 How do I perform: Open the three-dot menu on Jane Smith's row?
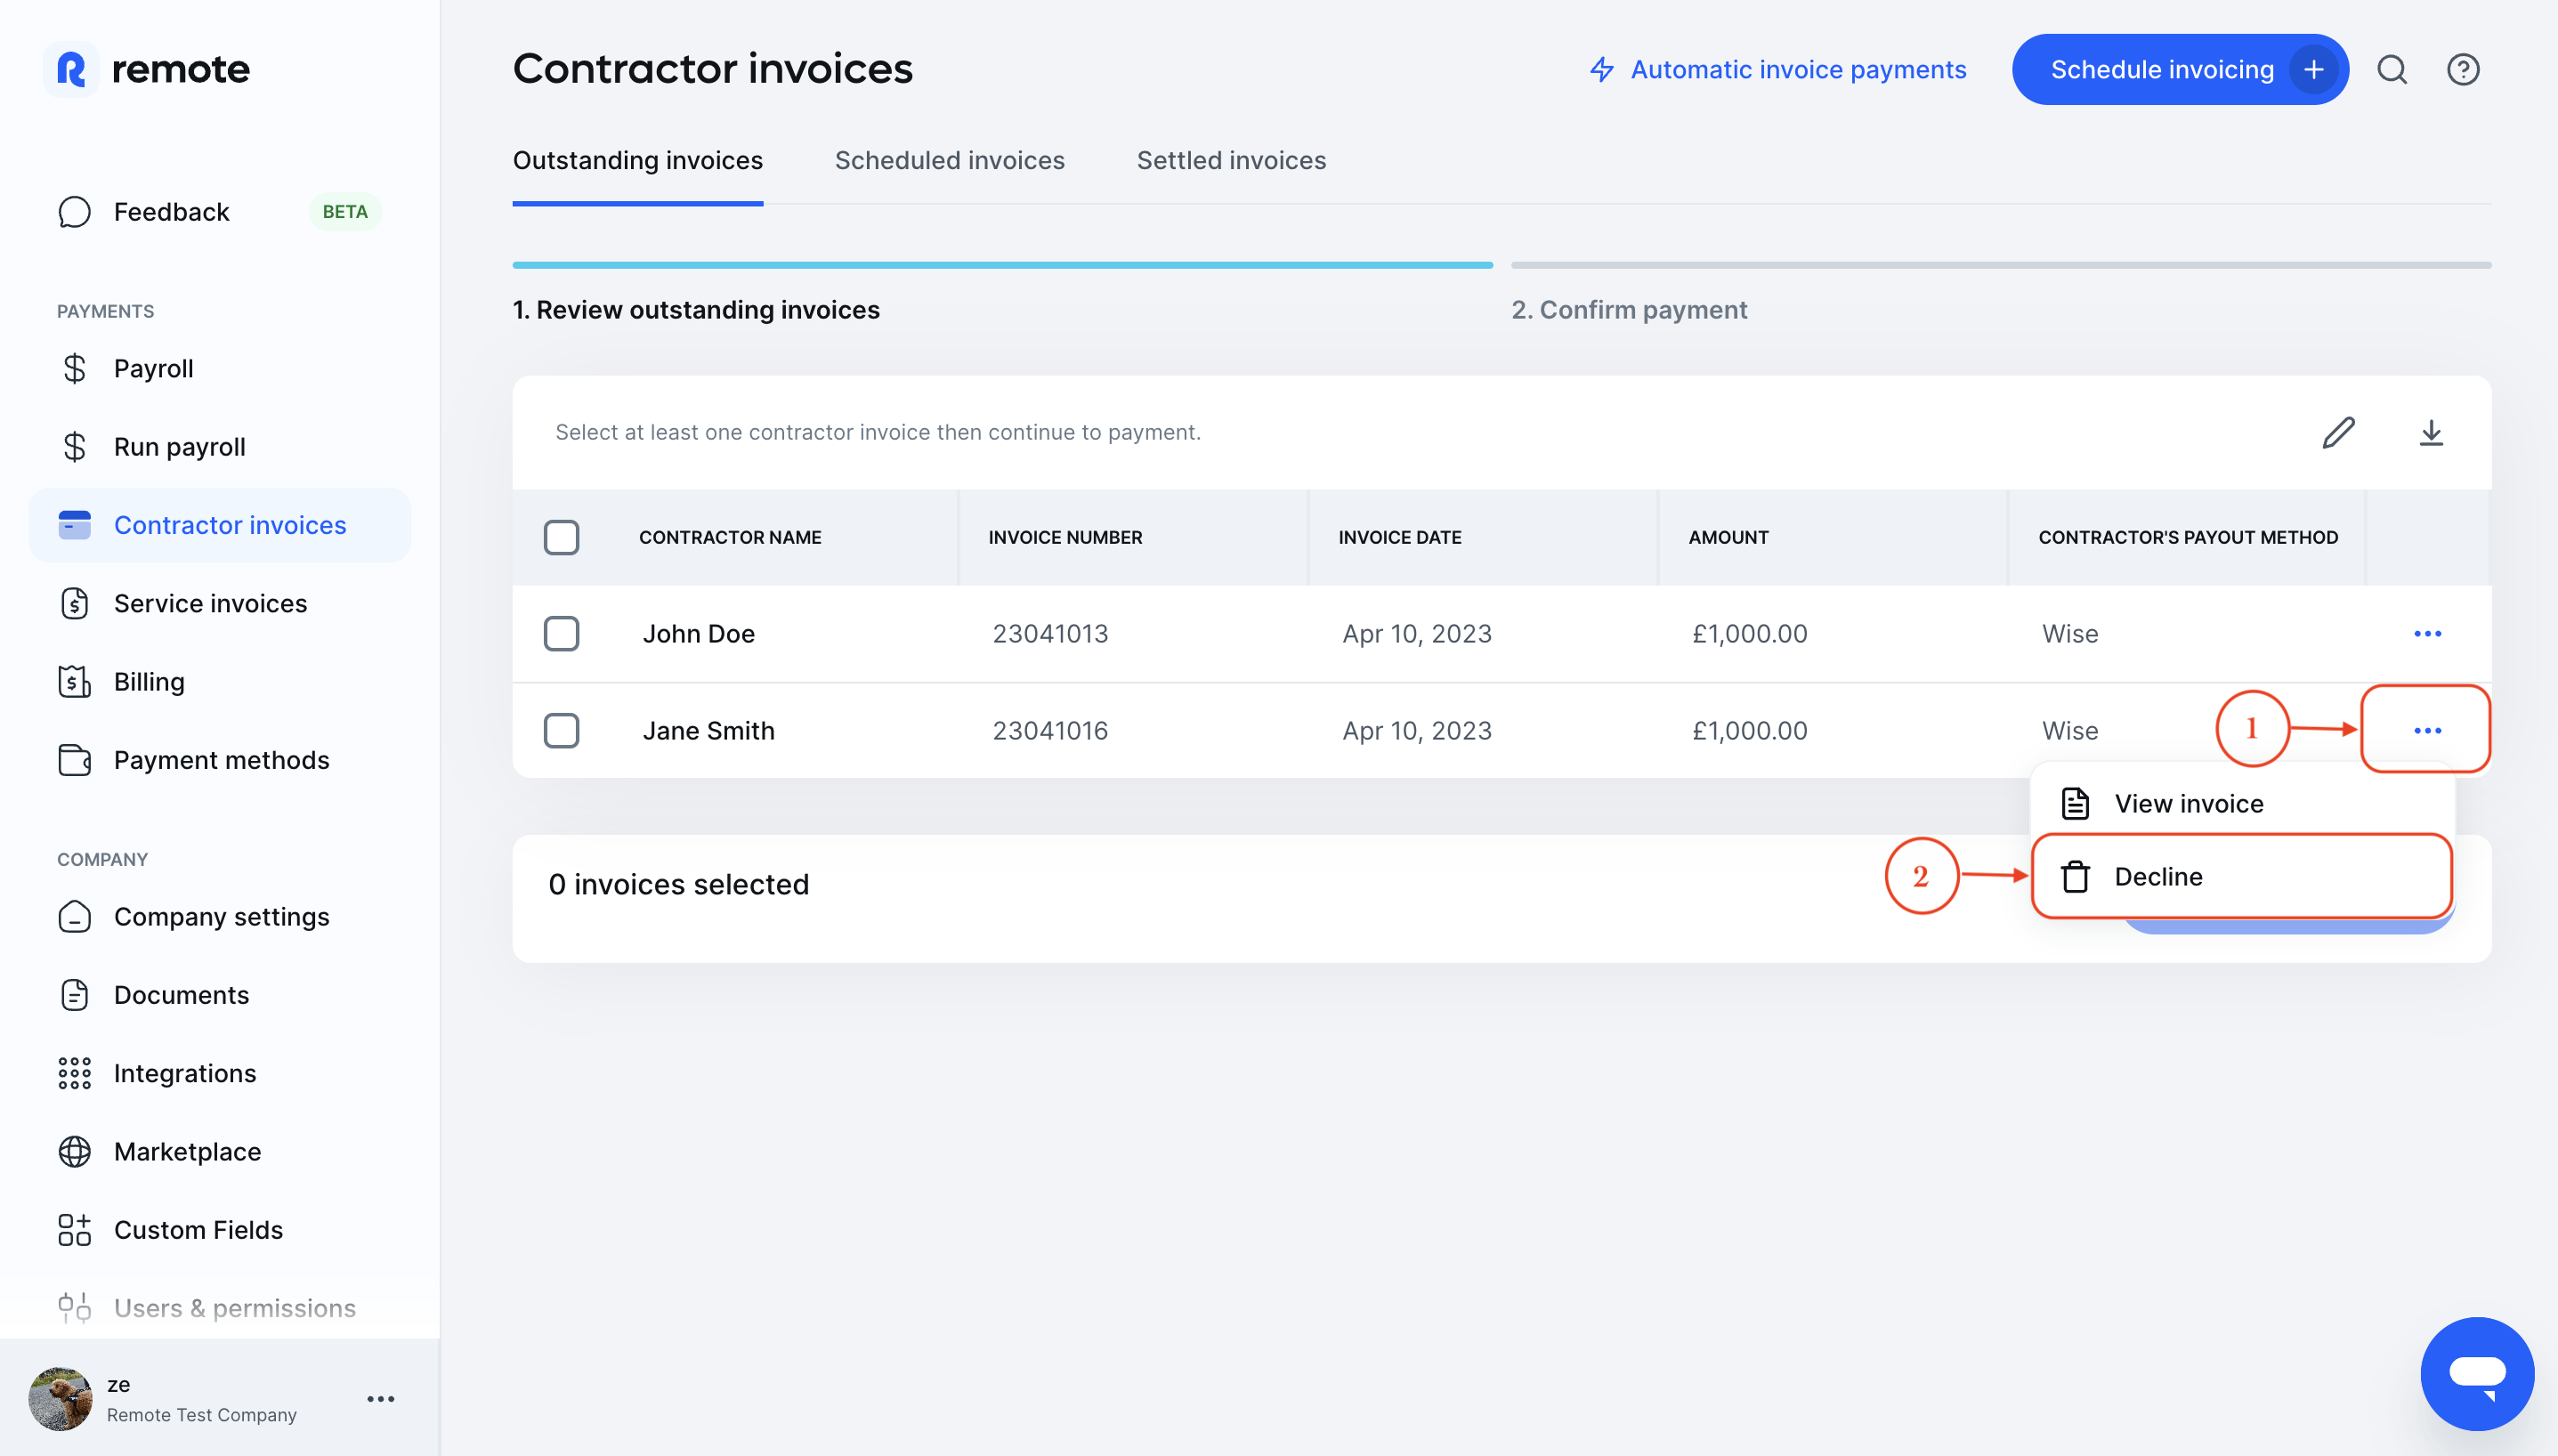pos(2427,730)
